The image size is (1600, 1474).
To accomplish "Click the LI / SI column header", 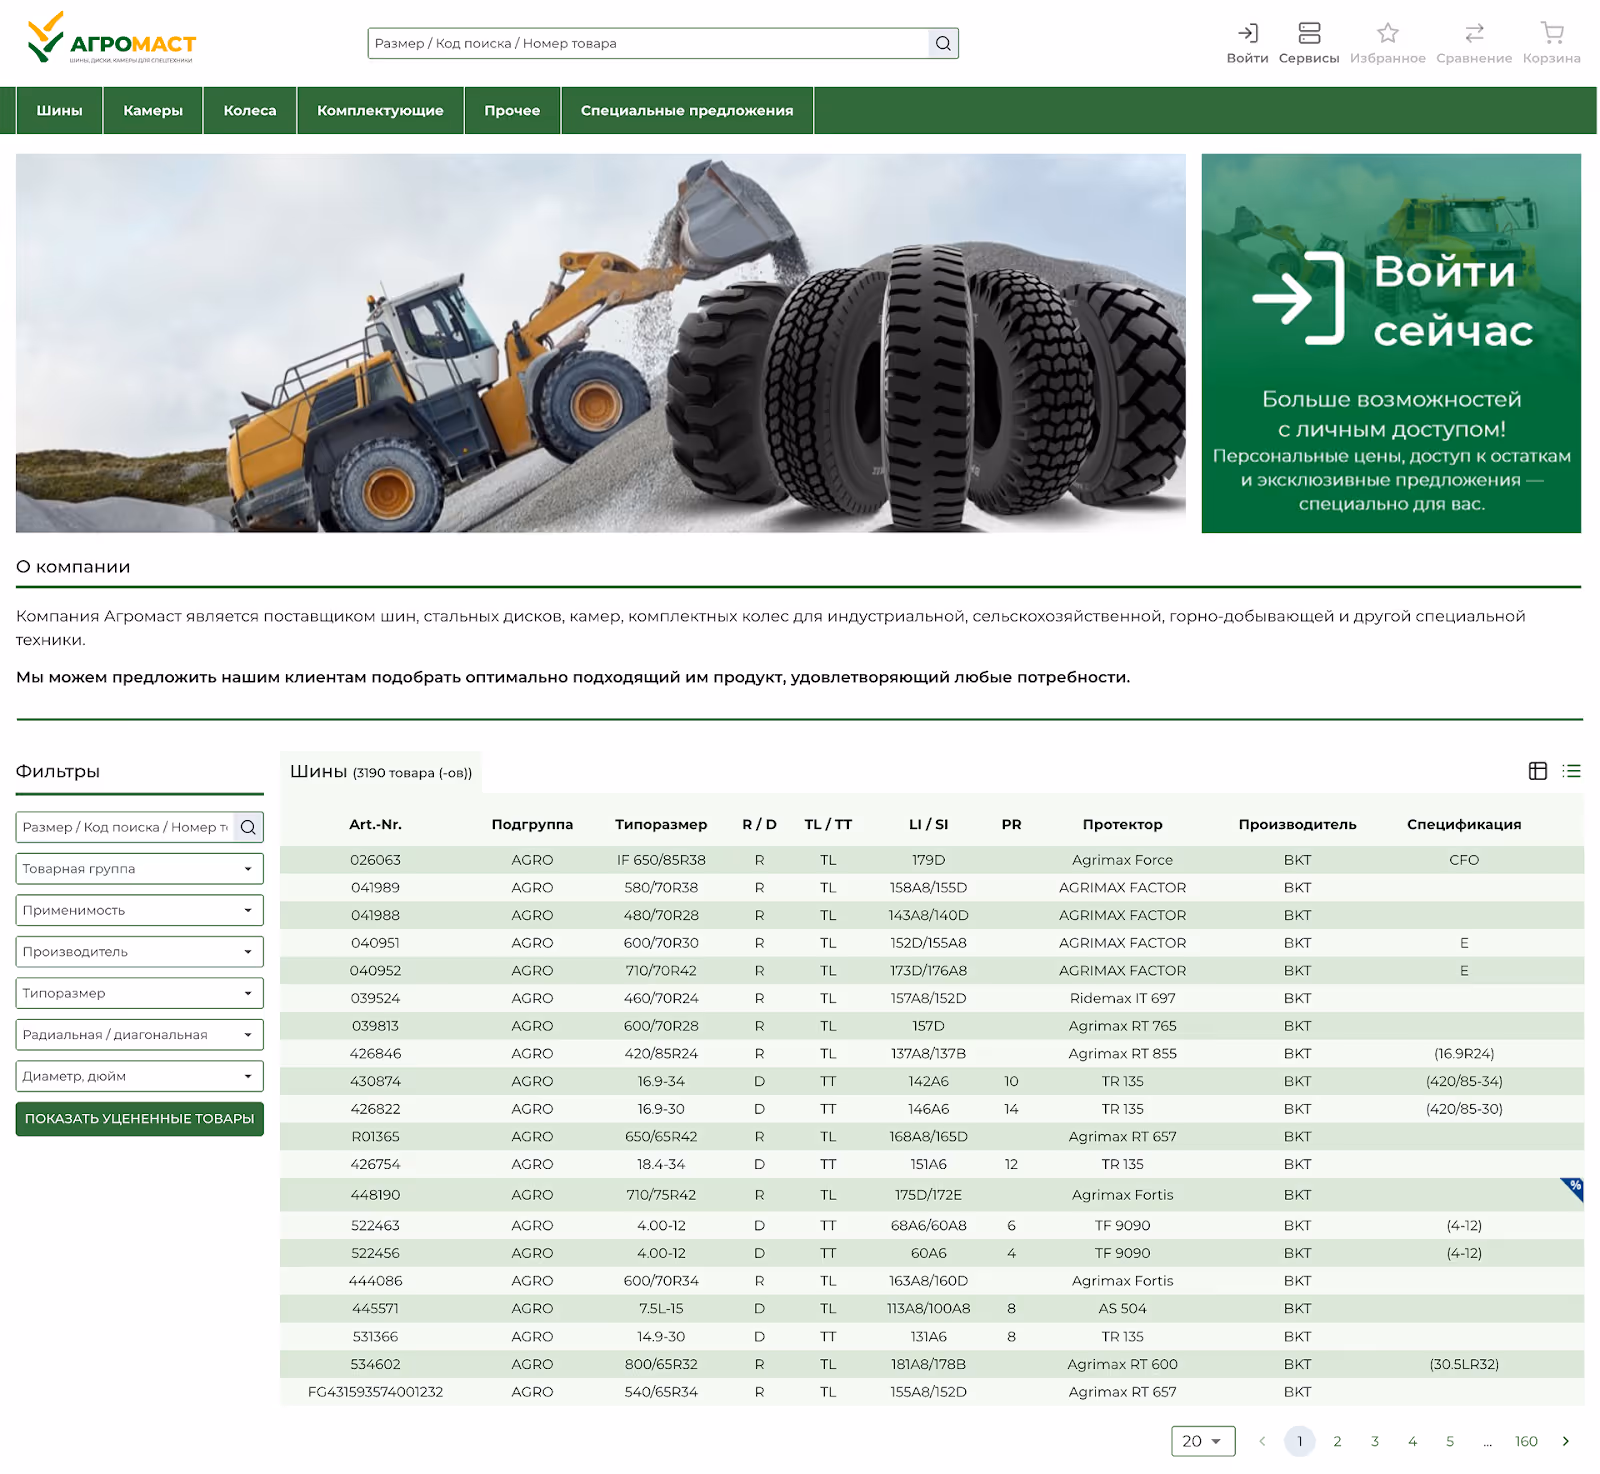I will [x=928, y=824].
